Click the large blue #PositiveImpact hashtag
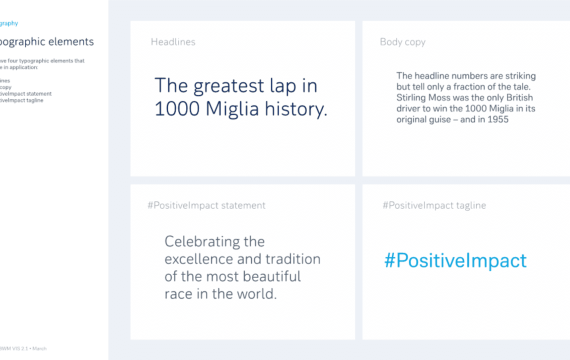The image size is (570, 360). click(x=455, y=261)
